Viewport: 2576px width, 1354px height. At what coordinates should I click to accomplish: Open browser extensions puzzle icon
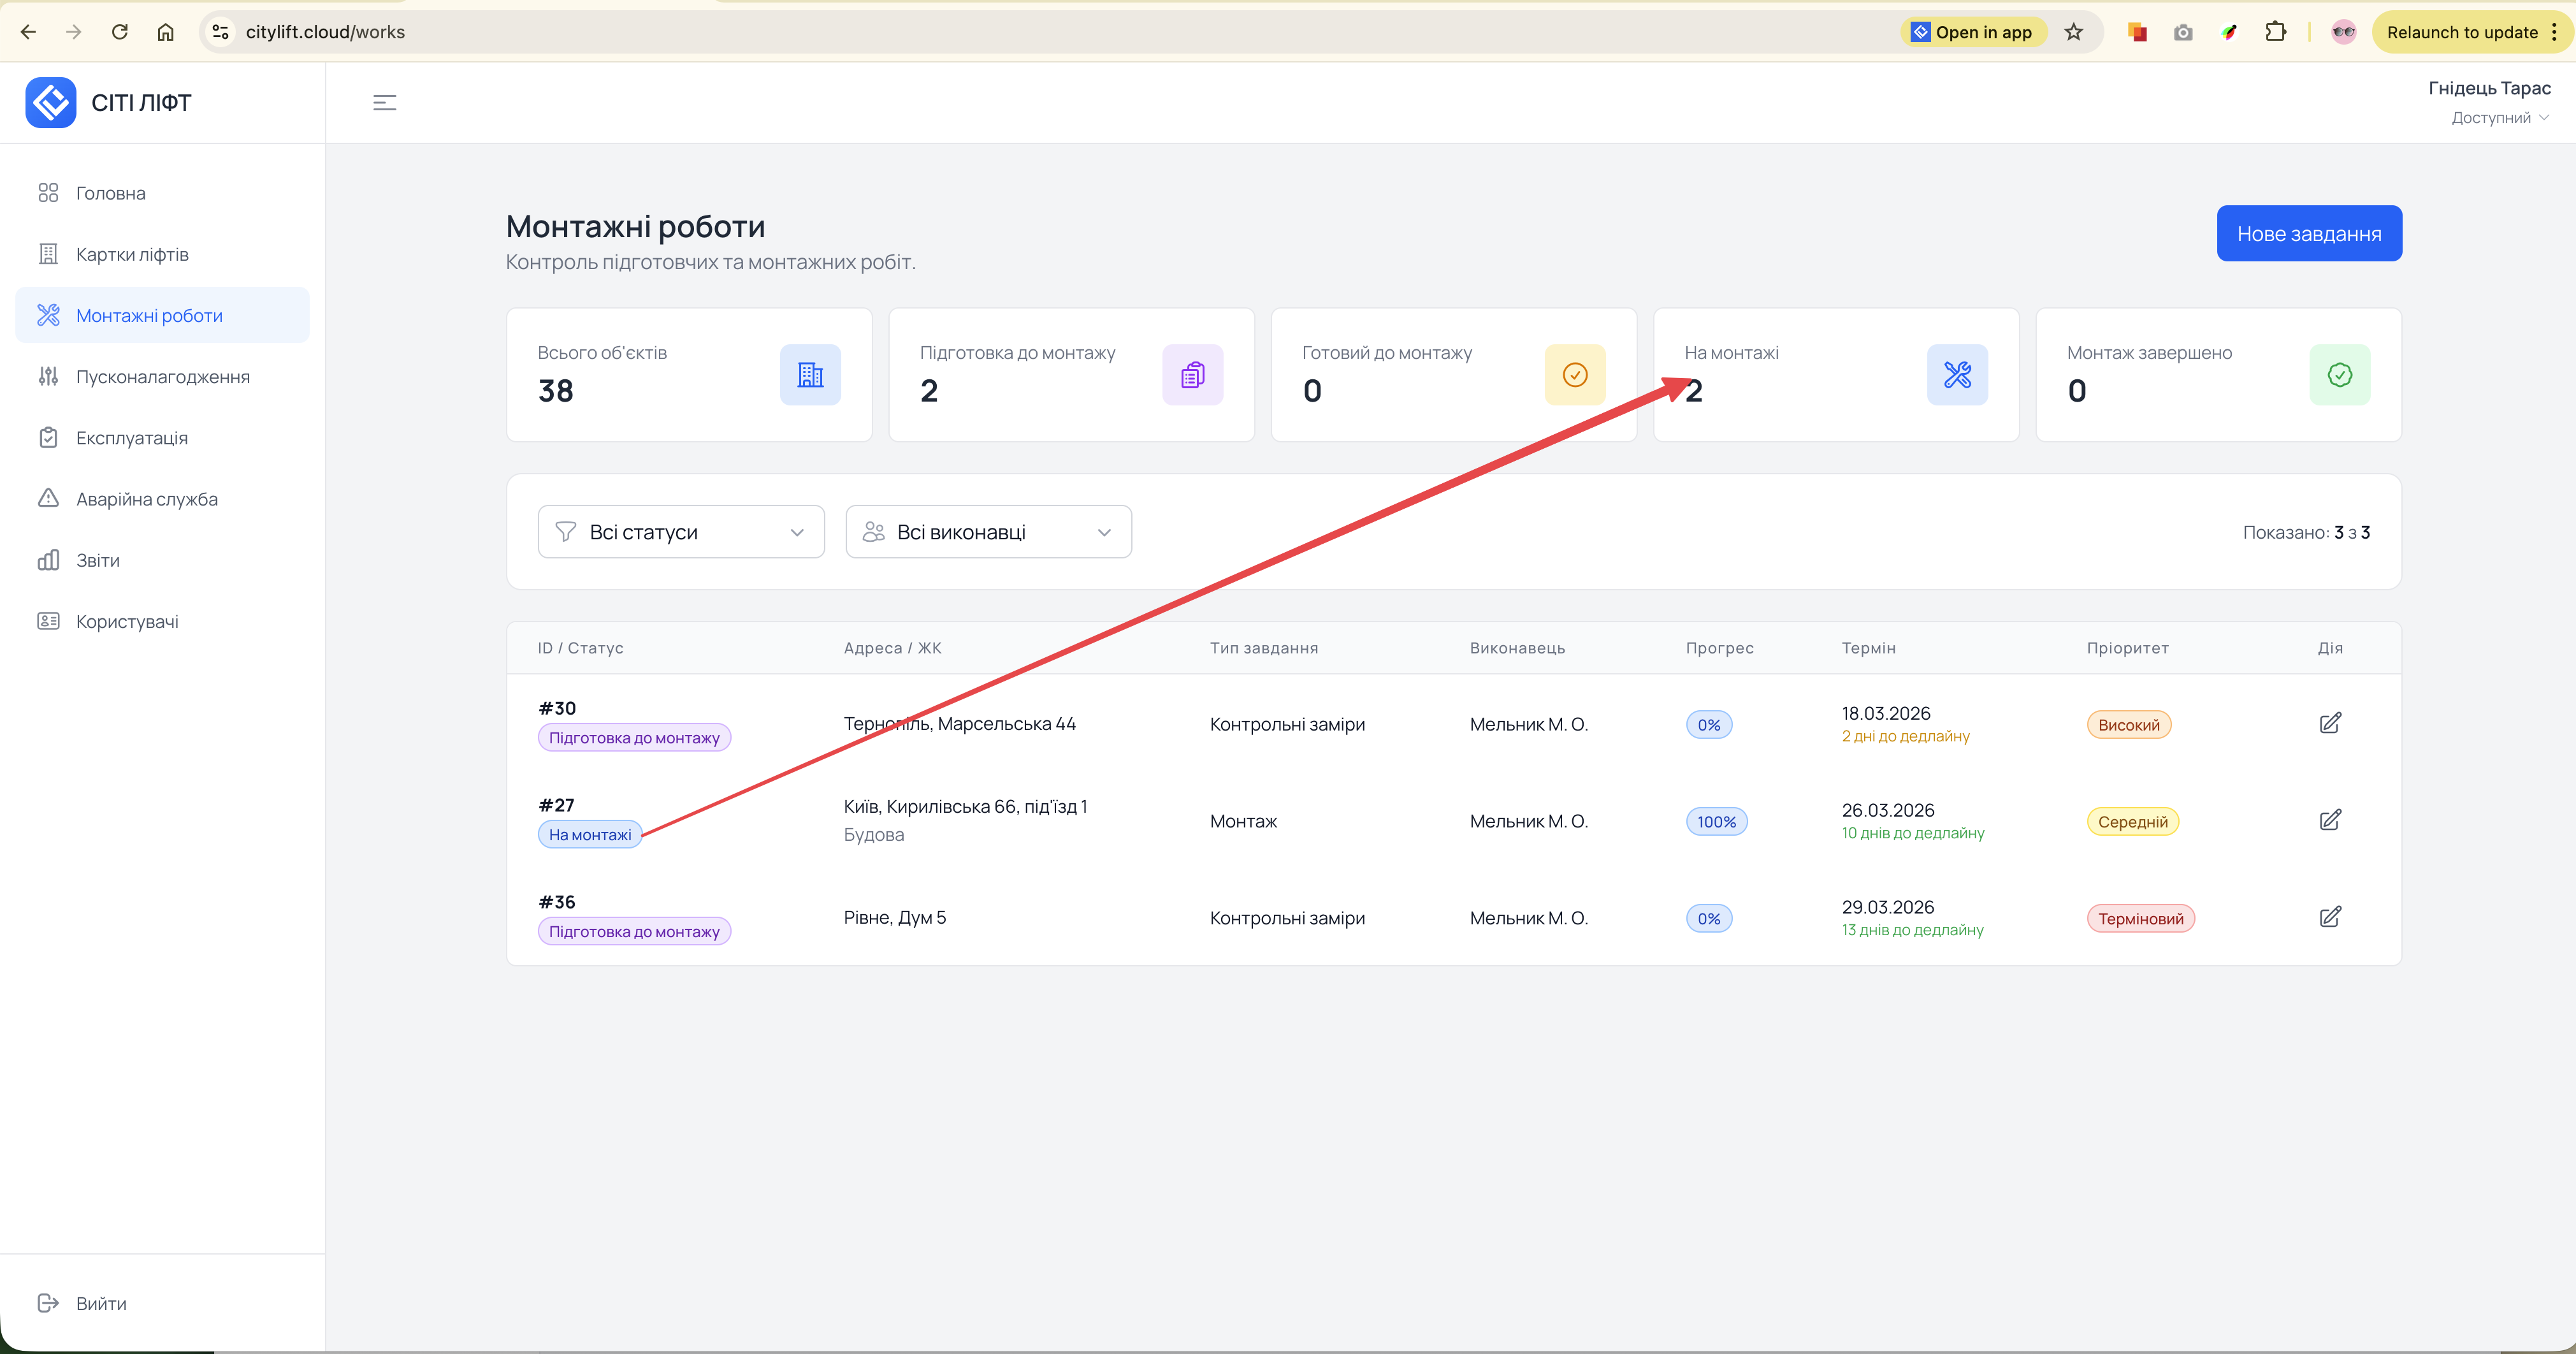click(x=2275, y=32)
